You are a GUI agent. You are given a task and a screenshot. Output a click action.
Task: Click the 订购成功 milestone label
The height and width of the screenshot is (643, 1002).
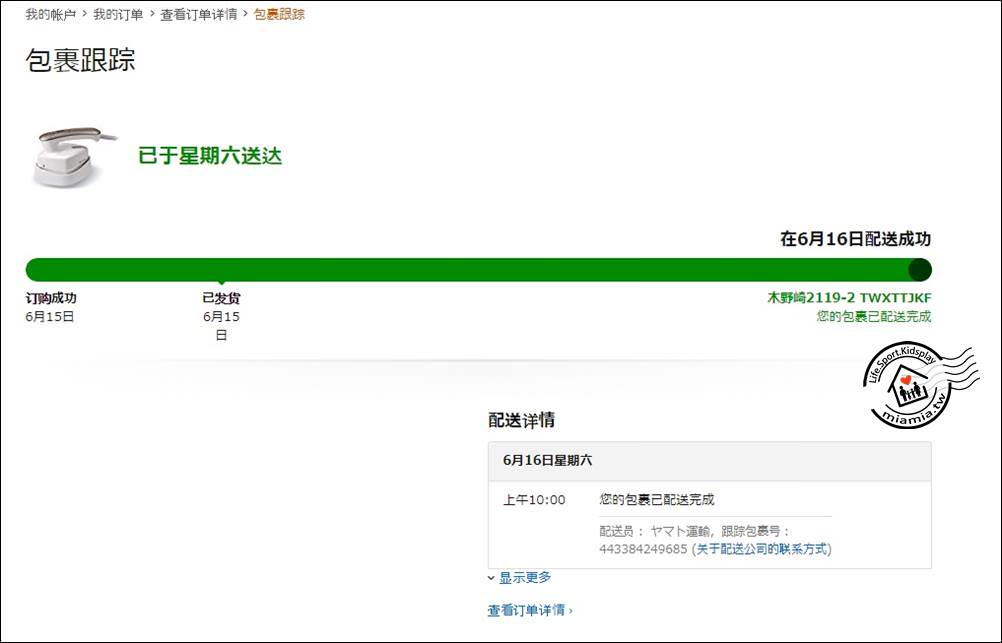click(x=50, y=298)
